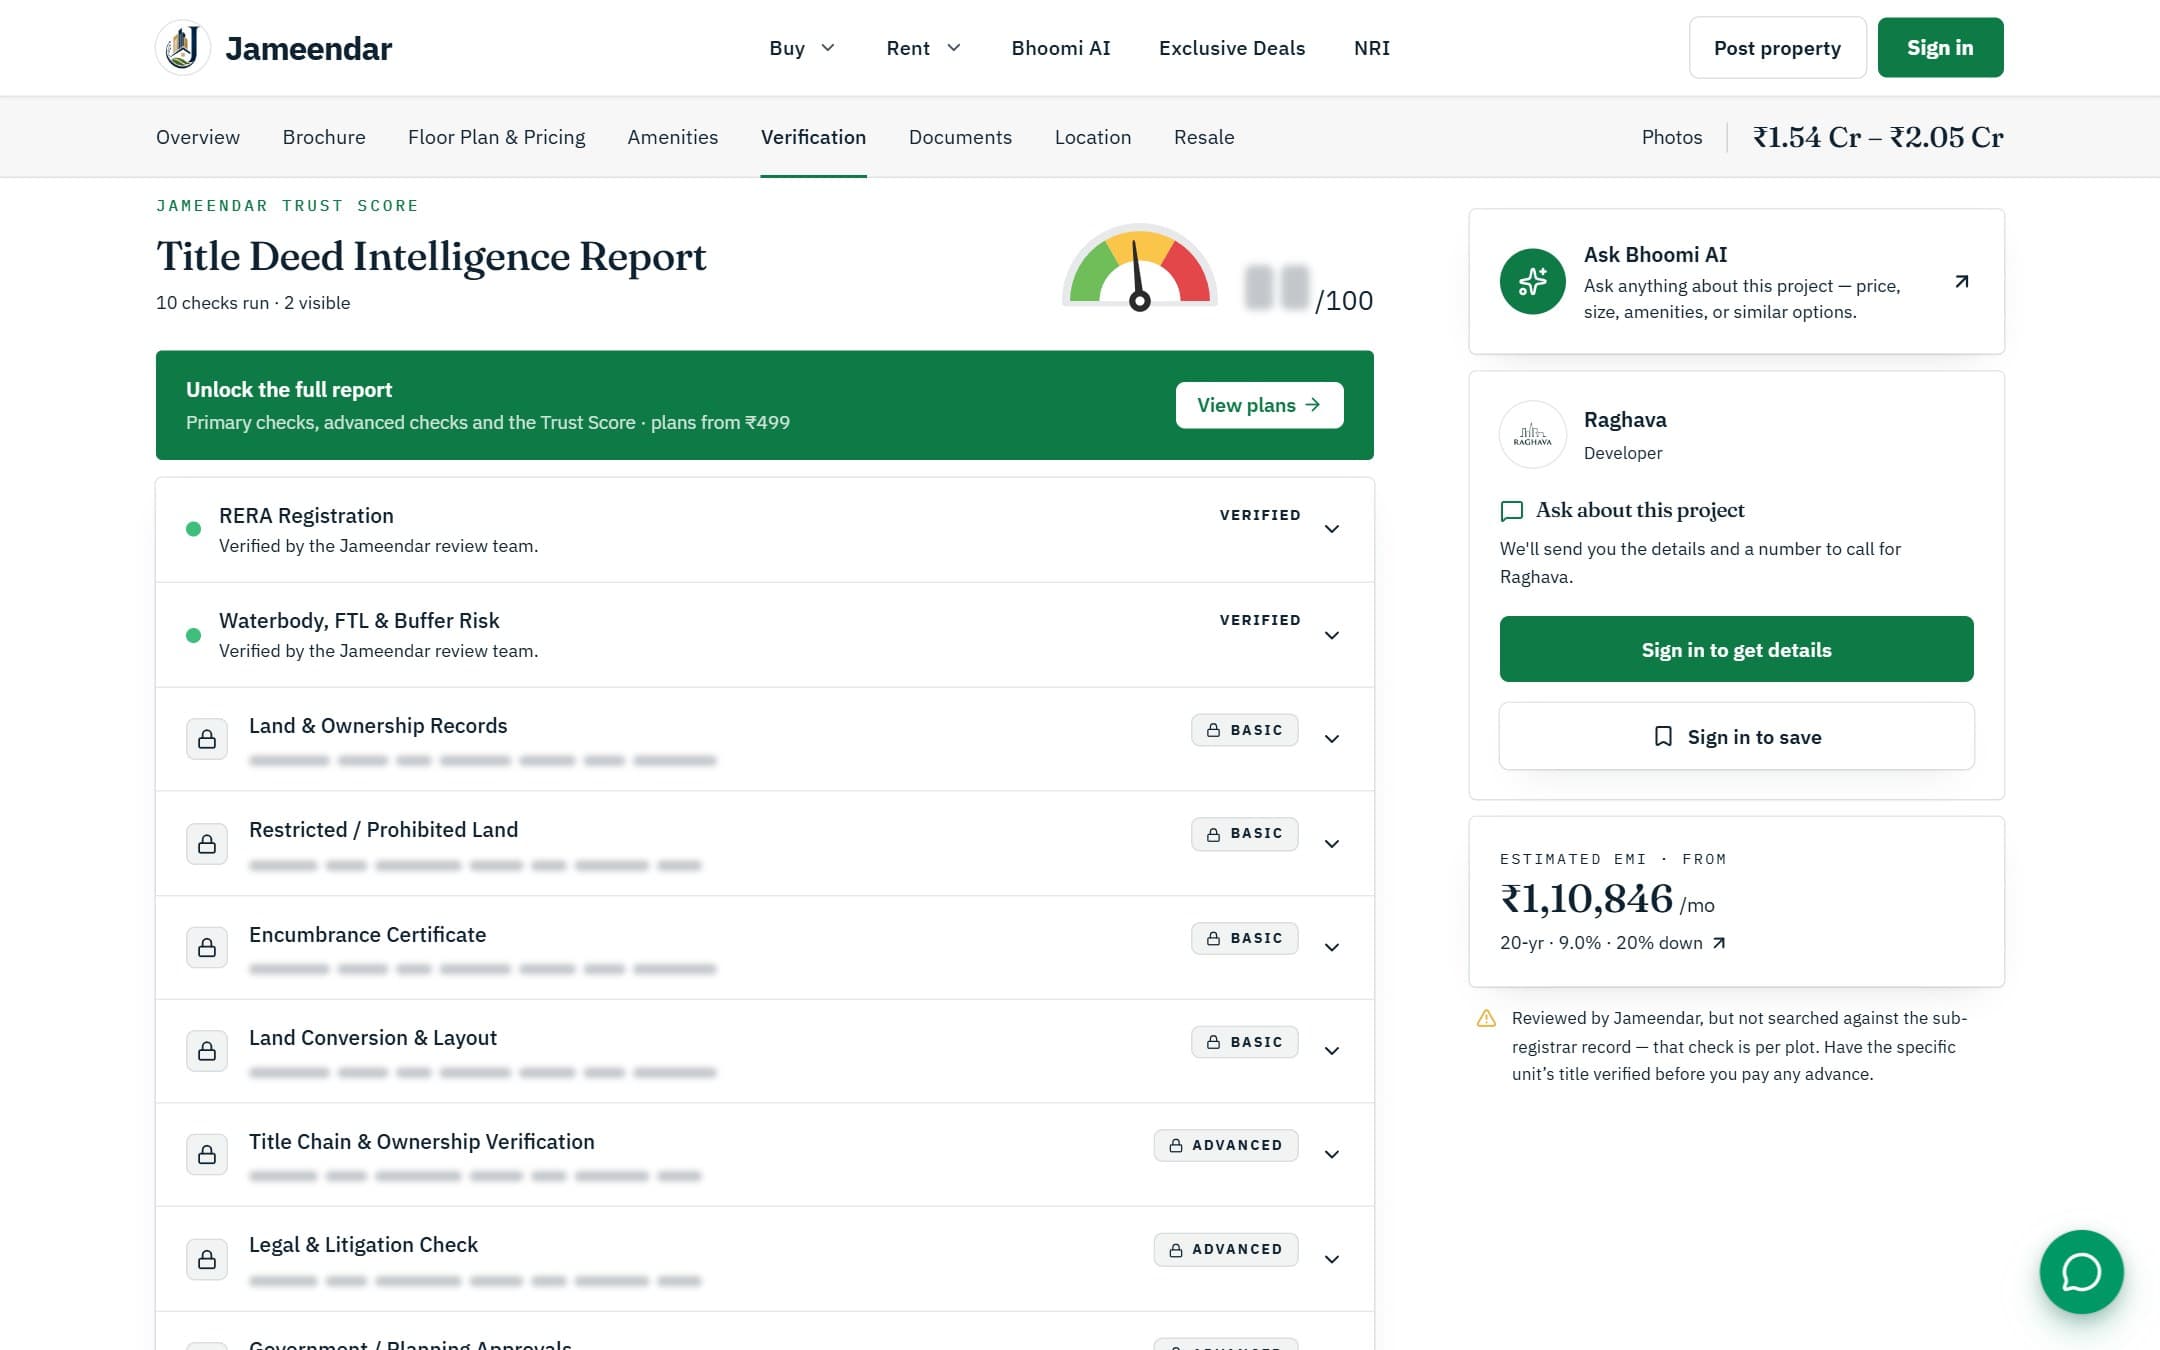Click lock icon for Title Chain & Ownership Verification
The height and width of the screenshot is (1350, 2160).
pos(207,1155)
